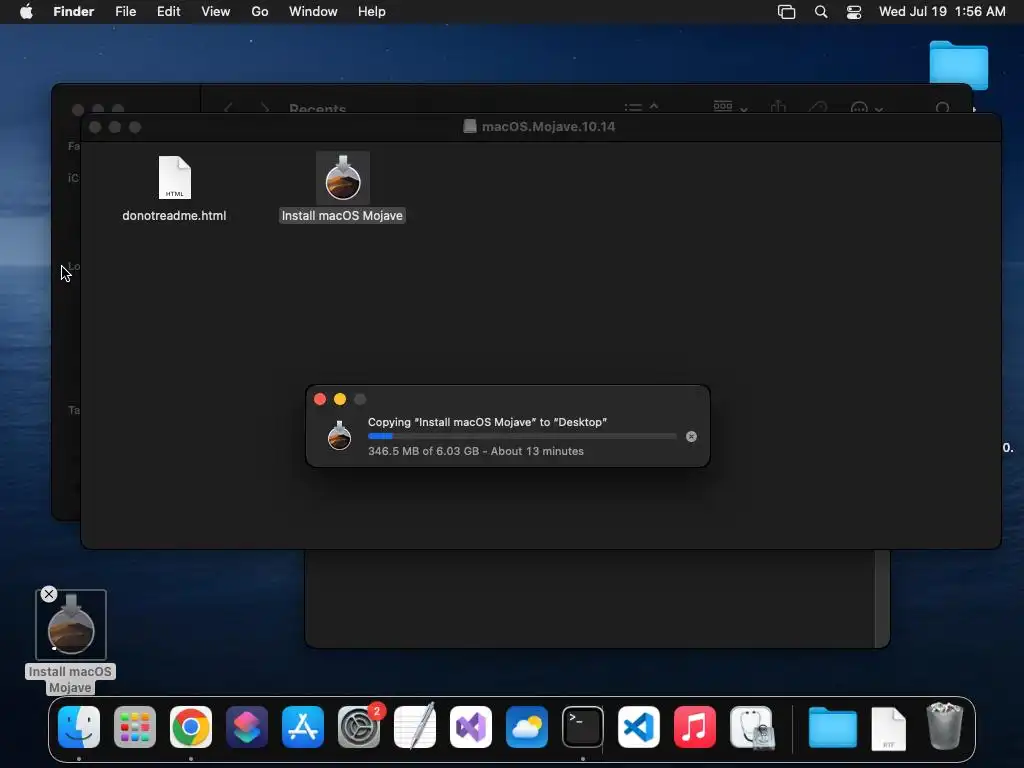
Task: Open the App Store from Dock
Action: pos(303,727)
